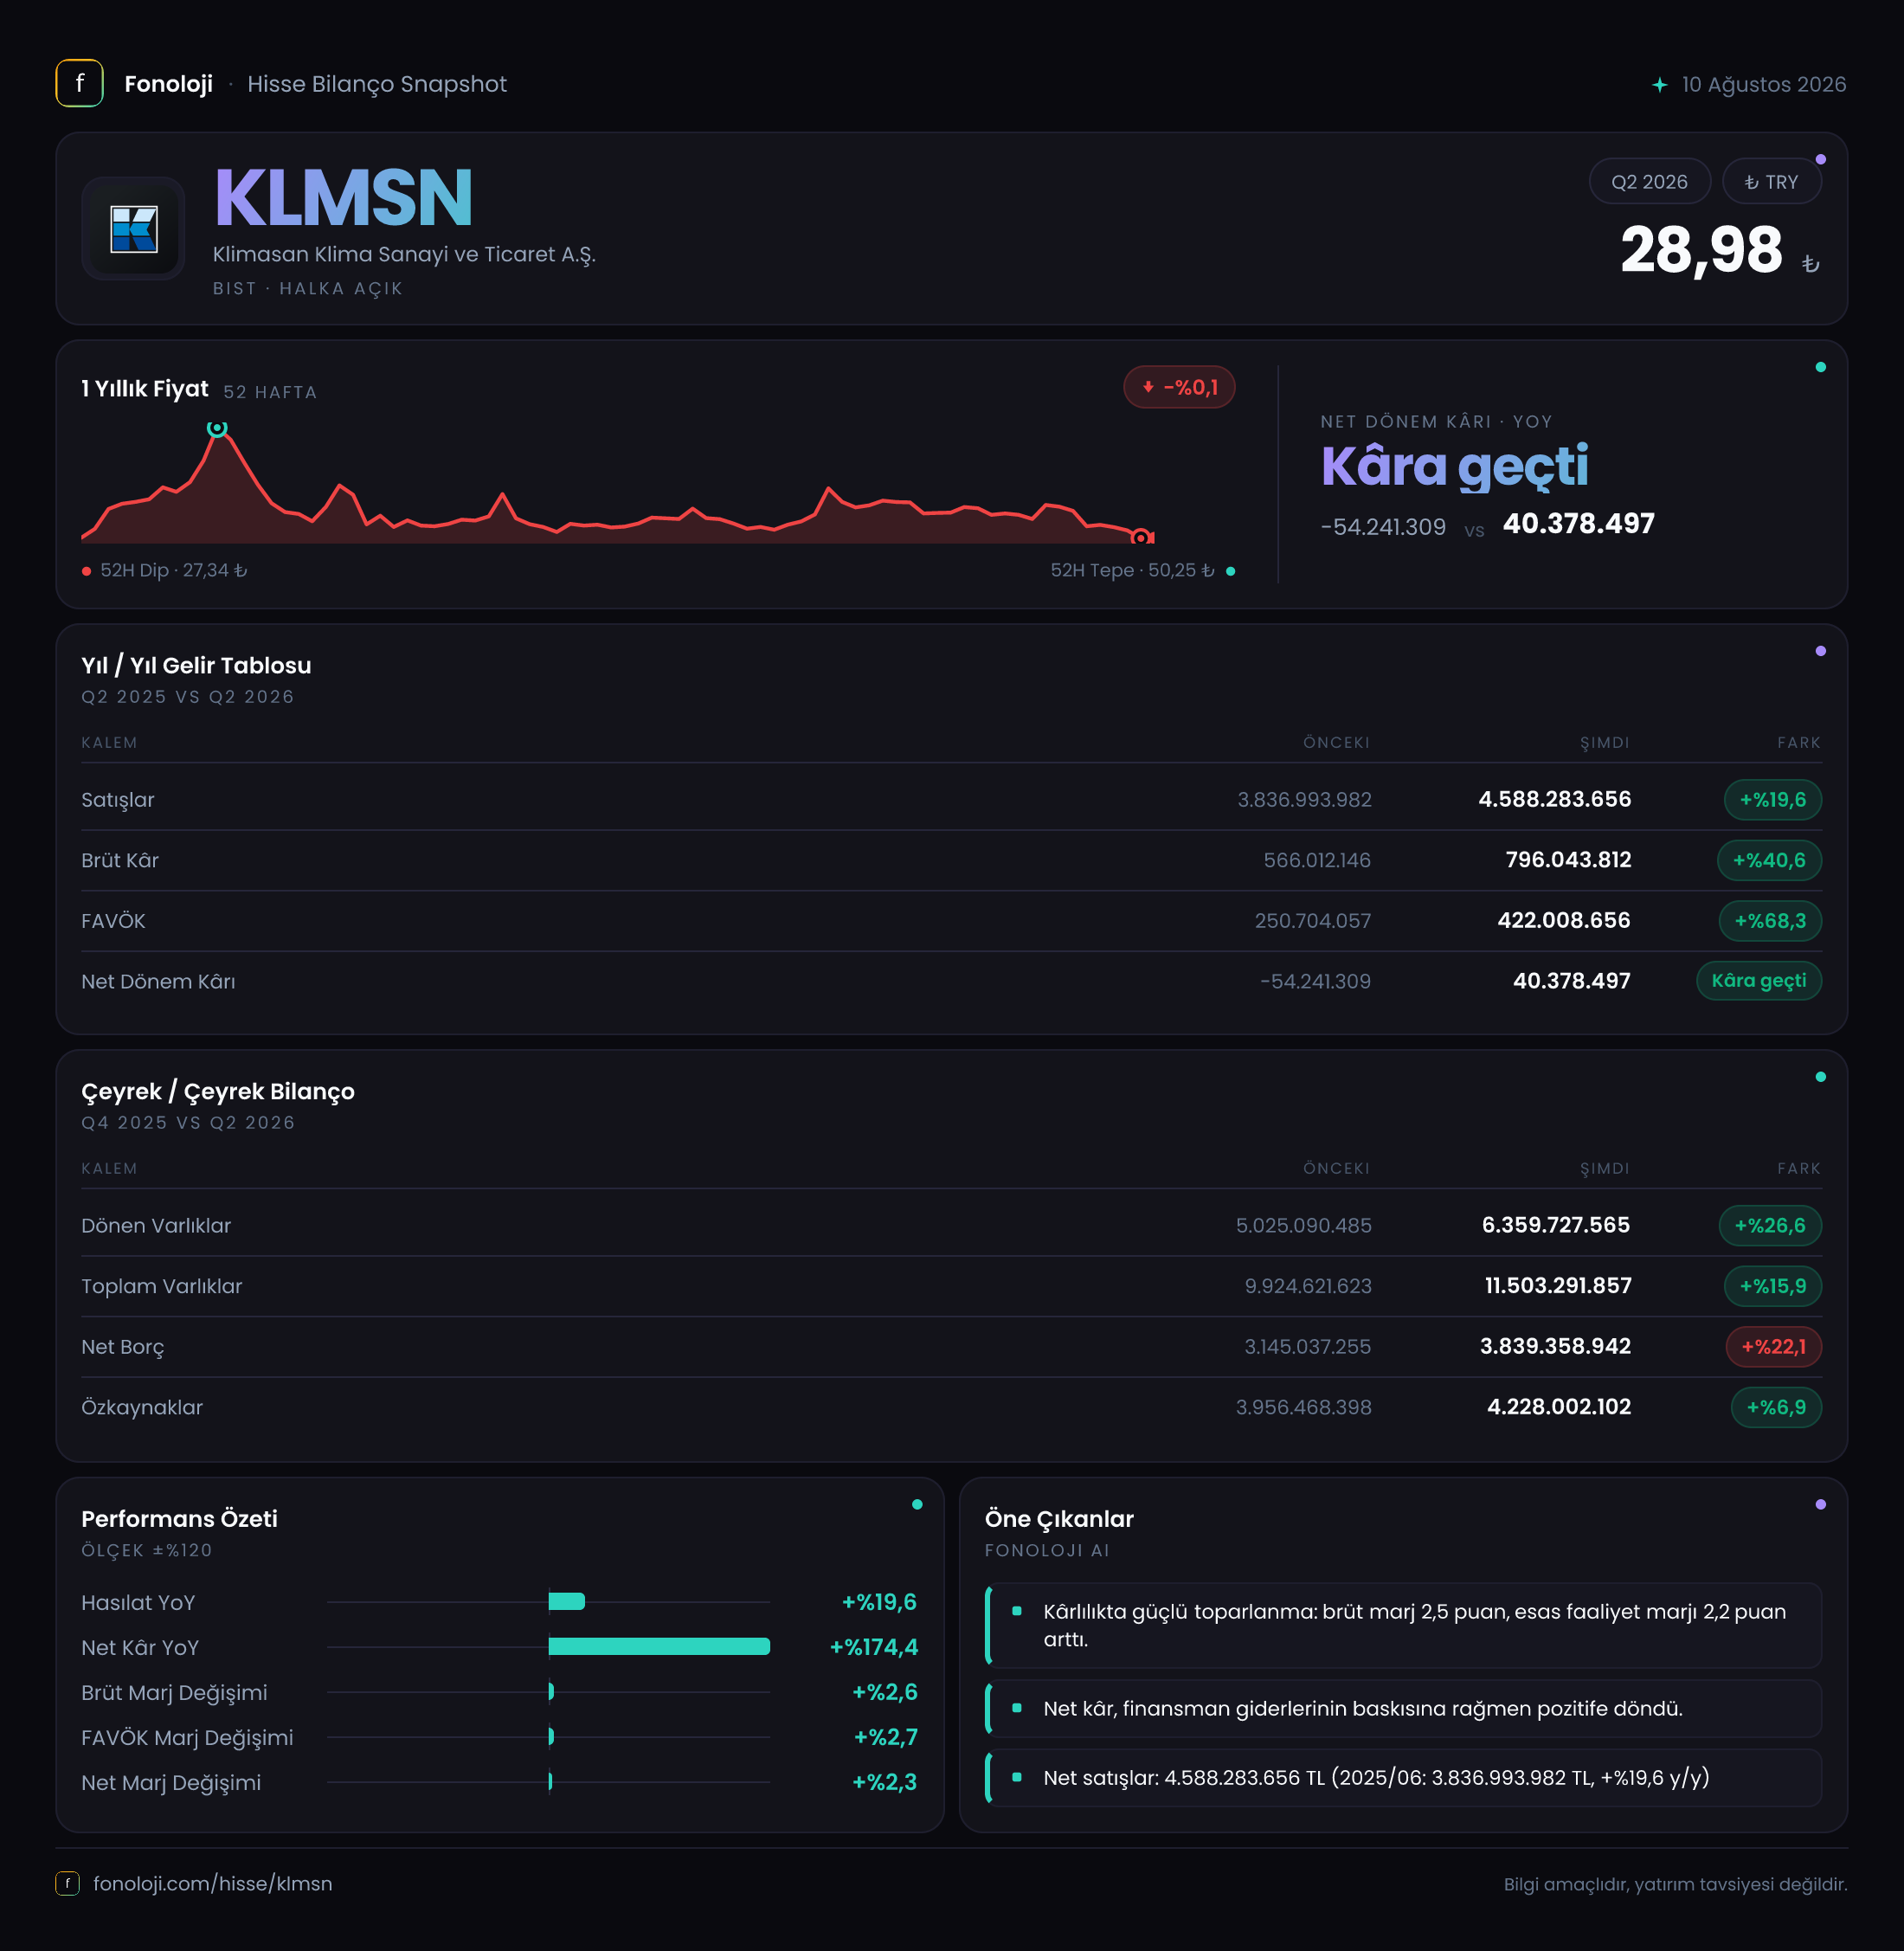Click the FAVÖK previous value 250.704.057
Image resolution: width=1904 pixels, height=1951 pixels.
[x=1312, y=921]
